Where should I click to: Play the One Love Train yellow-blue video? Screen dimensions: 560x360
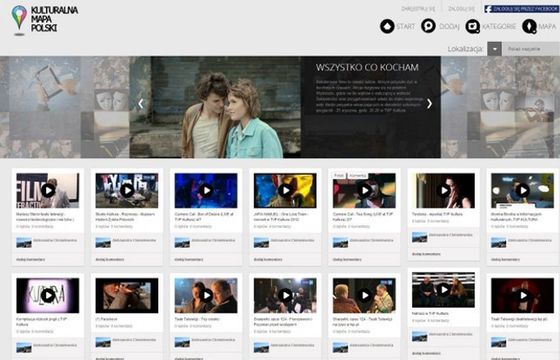[285, 190]
